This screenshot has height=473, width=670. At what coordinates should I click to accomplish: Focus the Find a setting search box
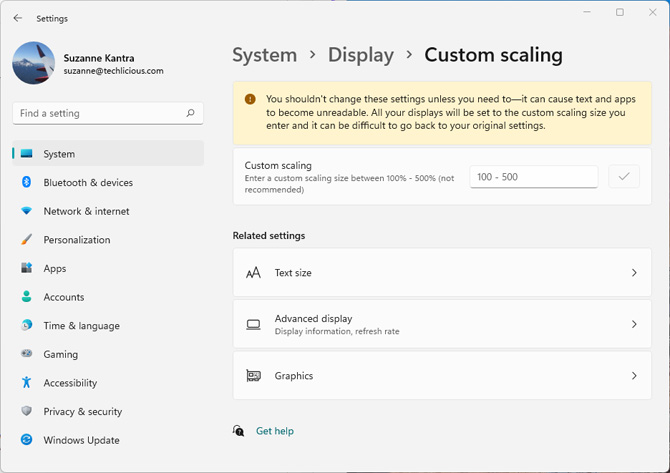[108, 113]
